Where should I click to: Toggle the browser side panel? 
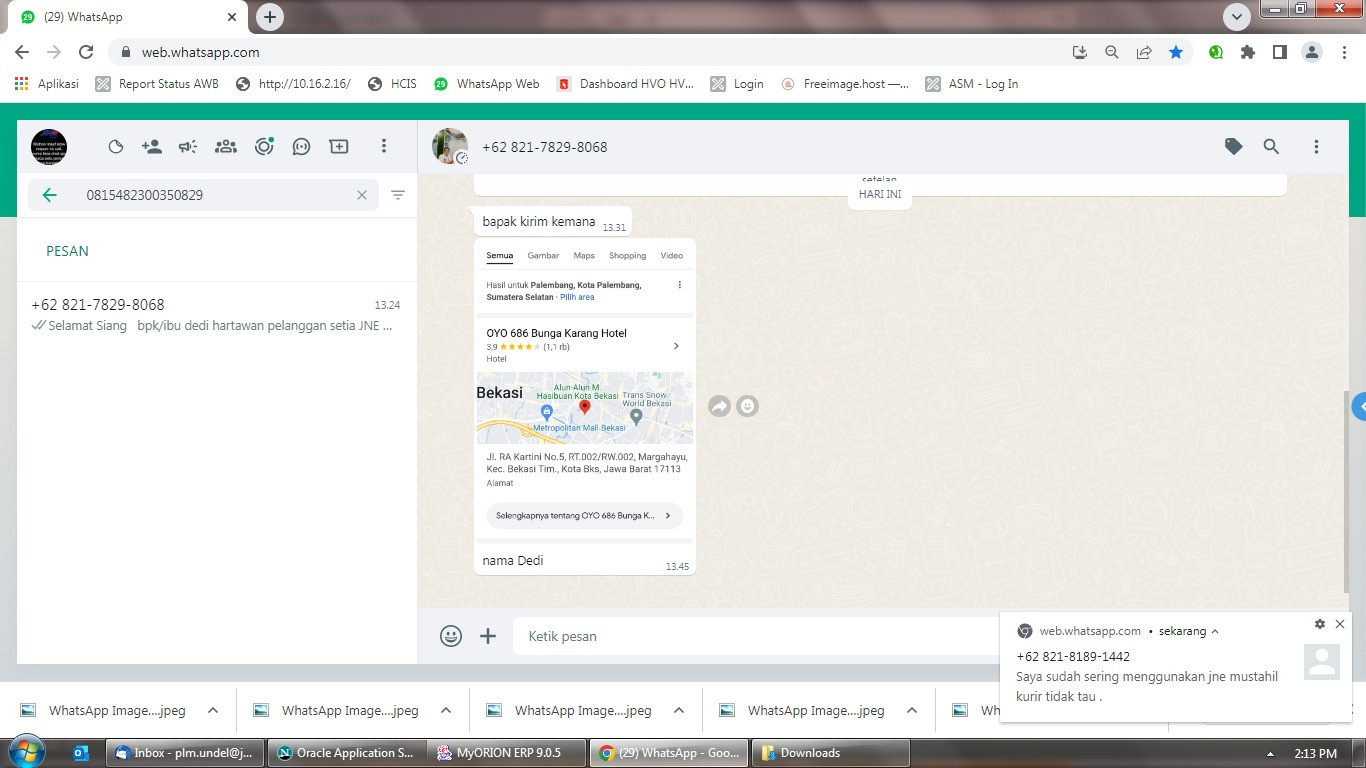pos(1279,52)
